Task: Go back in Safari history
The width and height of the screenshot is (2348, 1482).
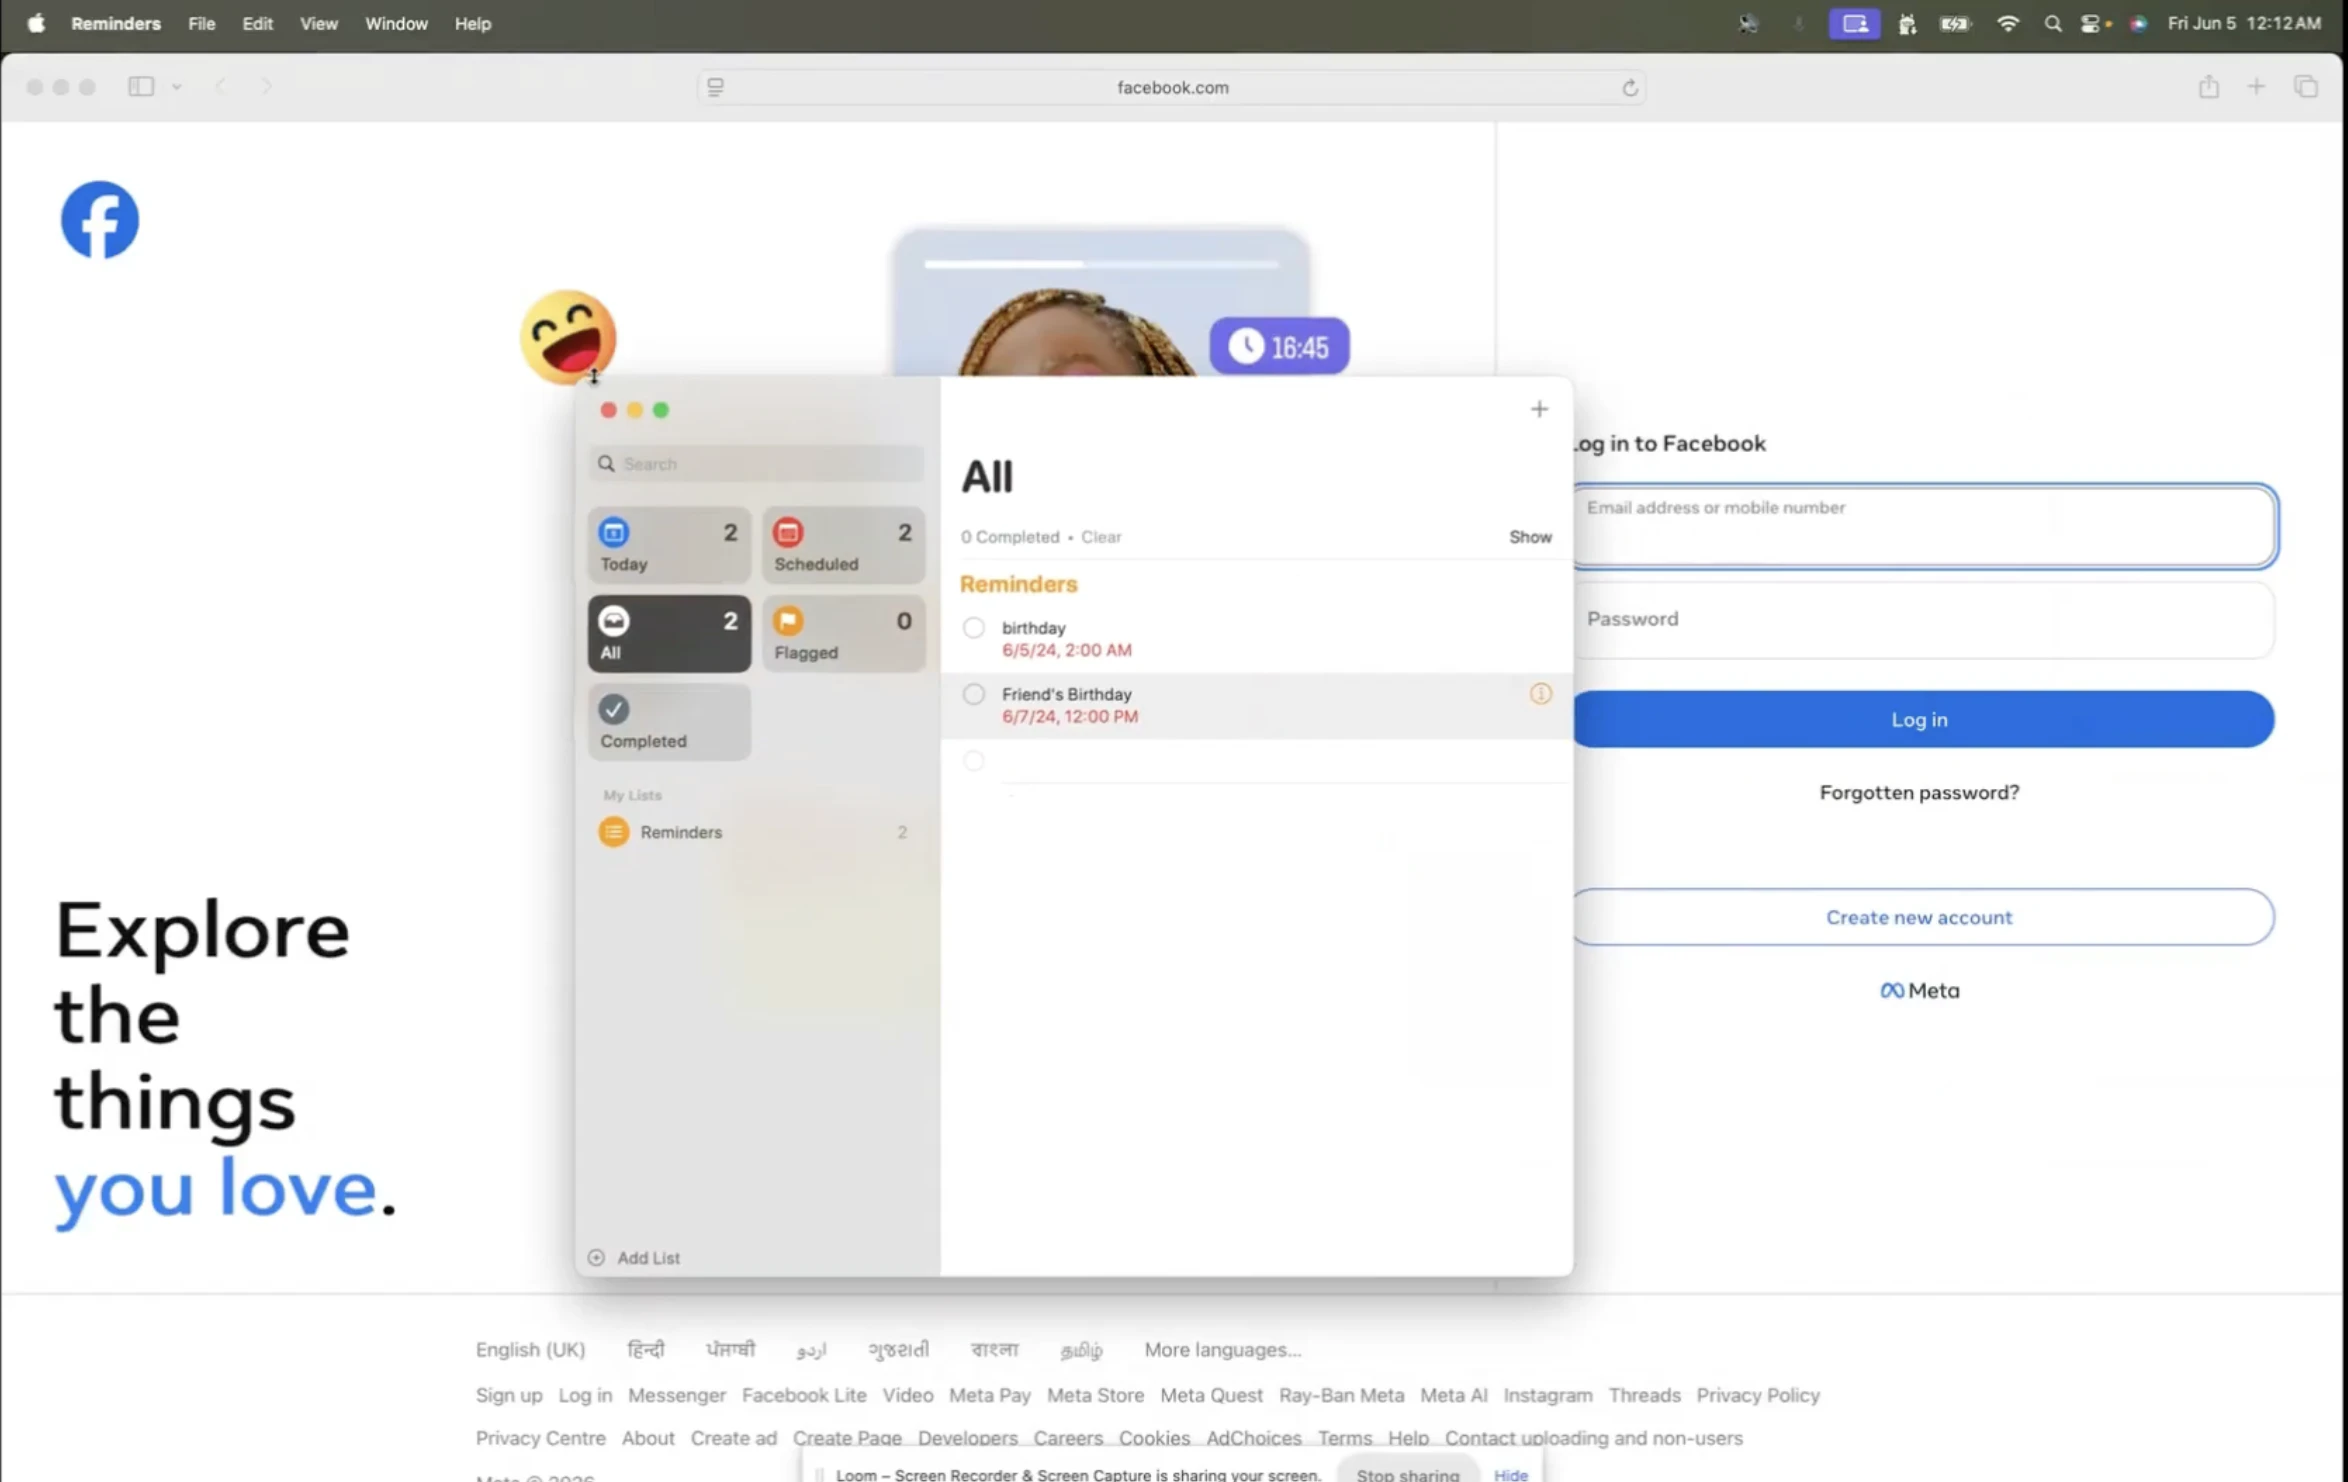Action: tap(221, 87)
